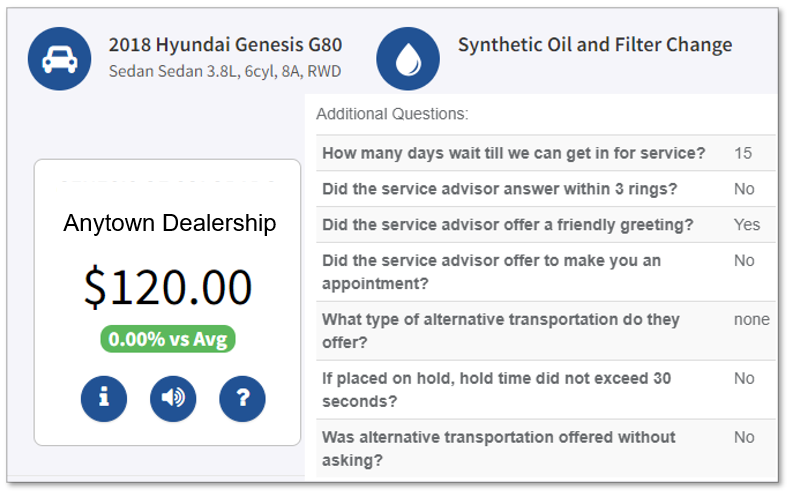This screenshot has height=494, width=791.
Task: Select the alternative transportation type question
Action: click(x=500, y=330)
